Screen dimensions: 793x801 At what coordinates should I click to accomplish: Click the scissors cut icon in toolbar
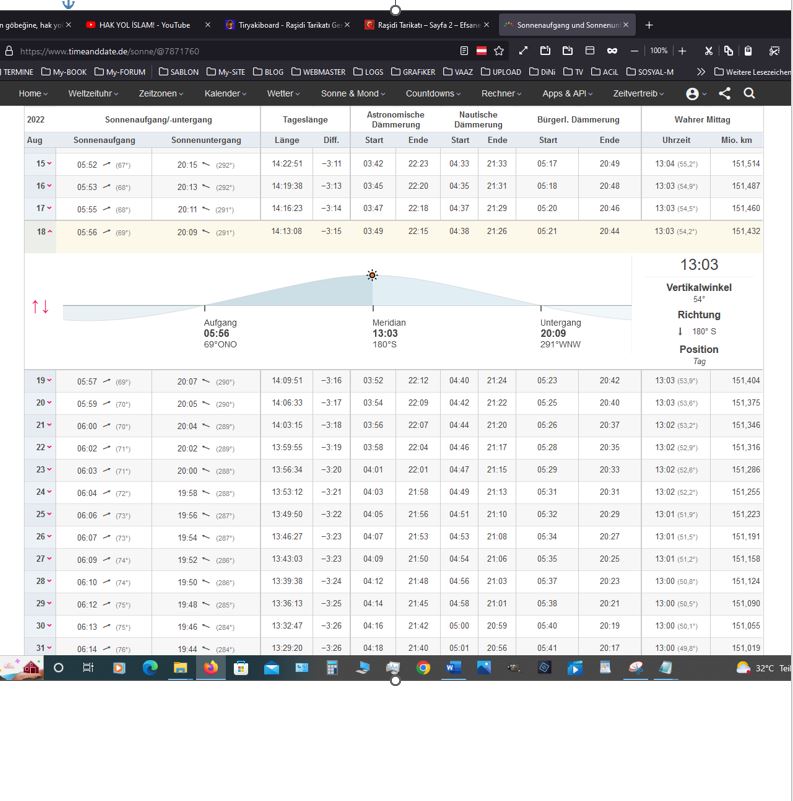pos(708,51)
